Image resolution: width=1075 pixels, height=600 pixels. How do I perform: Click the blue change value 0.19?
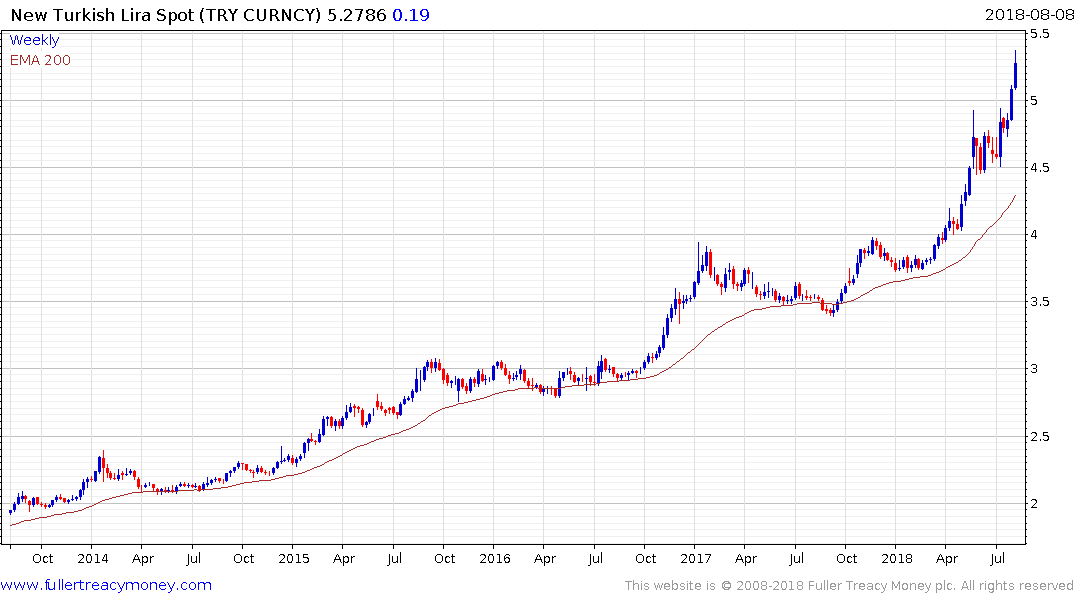(411, 15)
